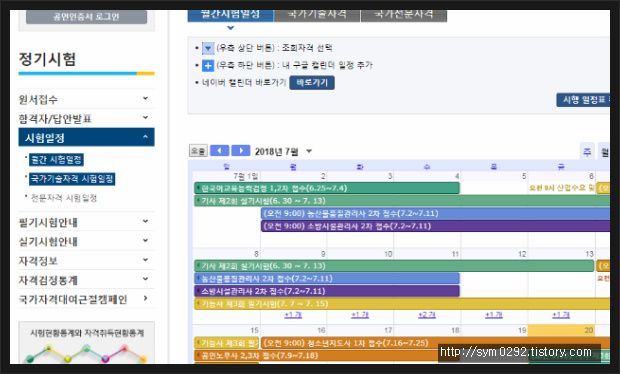Screen dimensions: 620x374
Task: Click the date number 18 in the calendar
Action: [x=456, y=330]
